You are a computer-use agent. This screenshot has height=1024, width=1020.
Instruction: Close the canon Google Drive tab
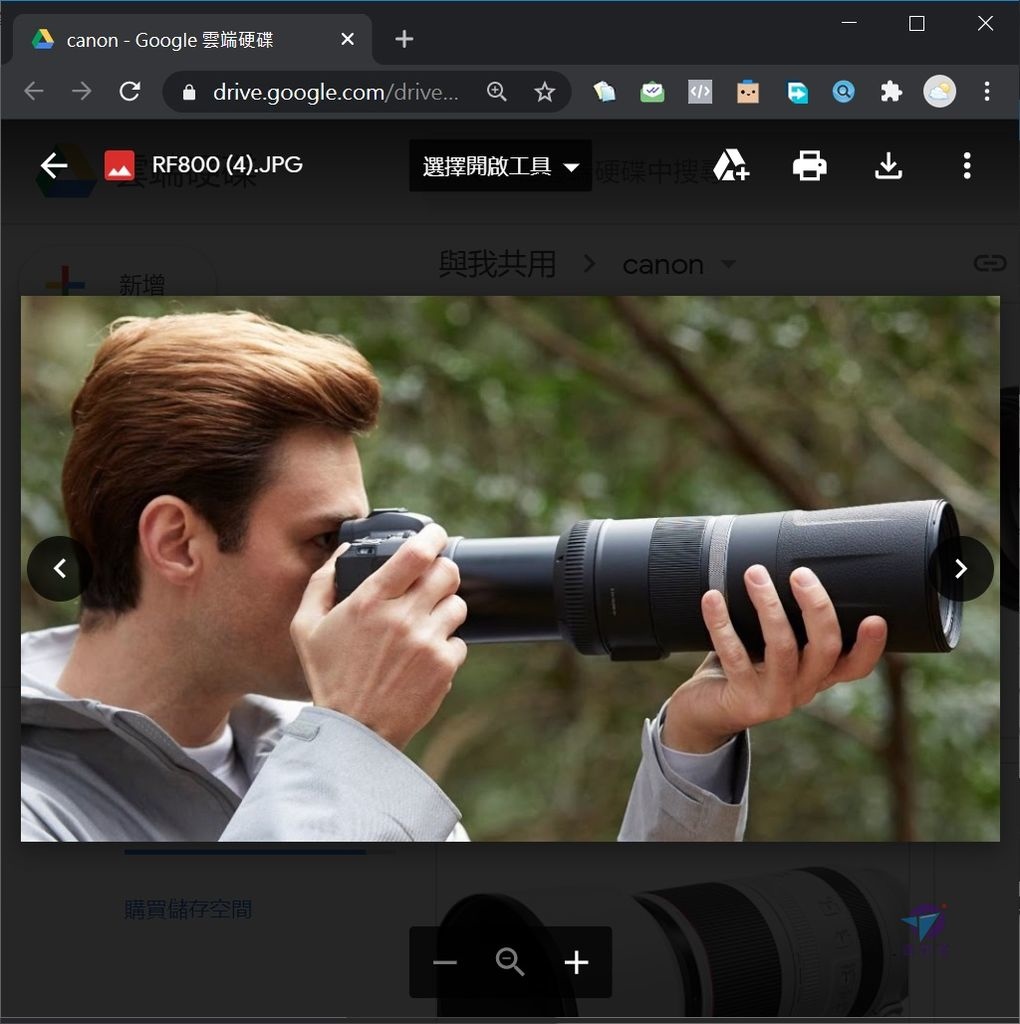click(347, 39)
